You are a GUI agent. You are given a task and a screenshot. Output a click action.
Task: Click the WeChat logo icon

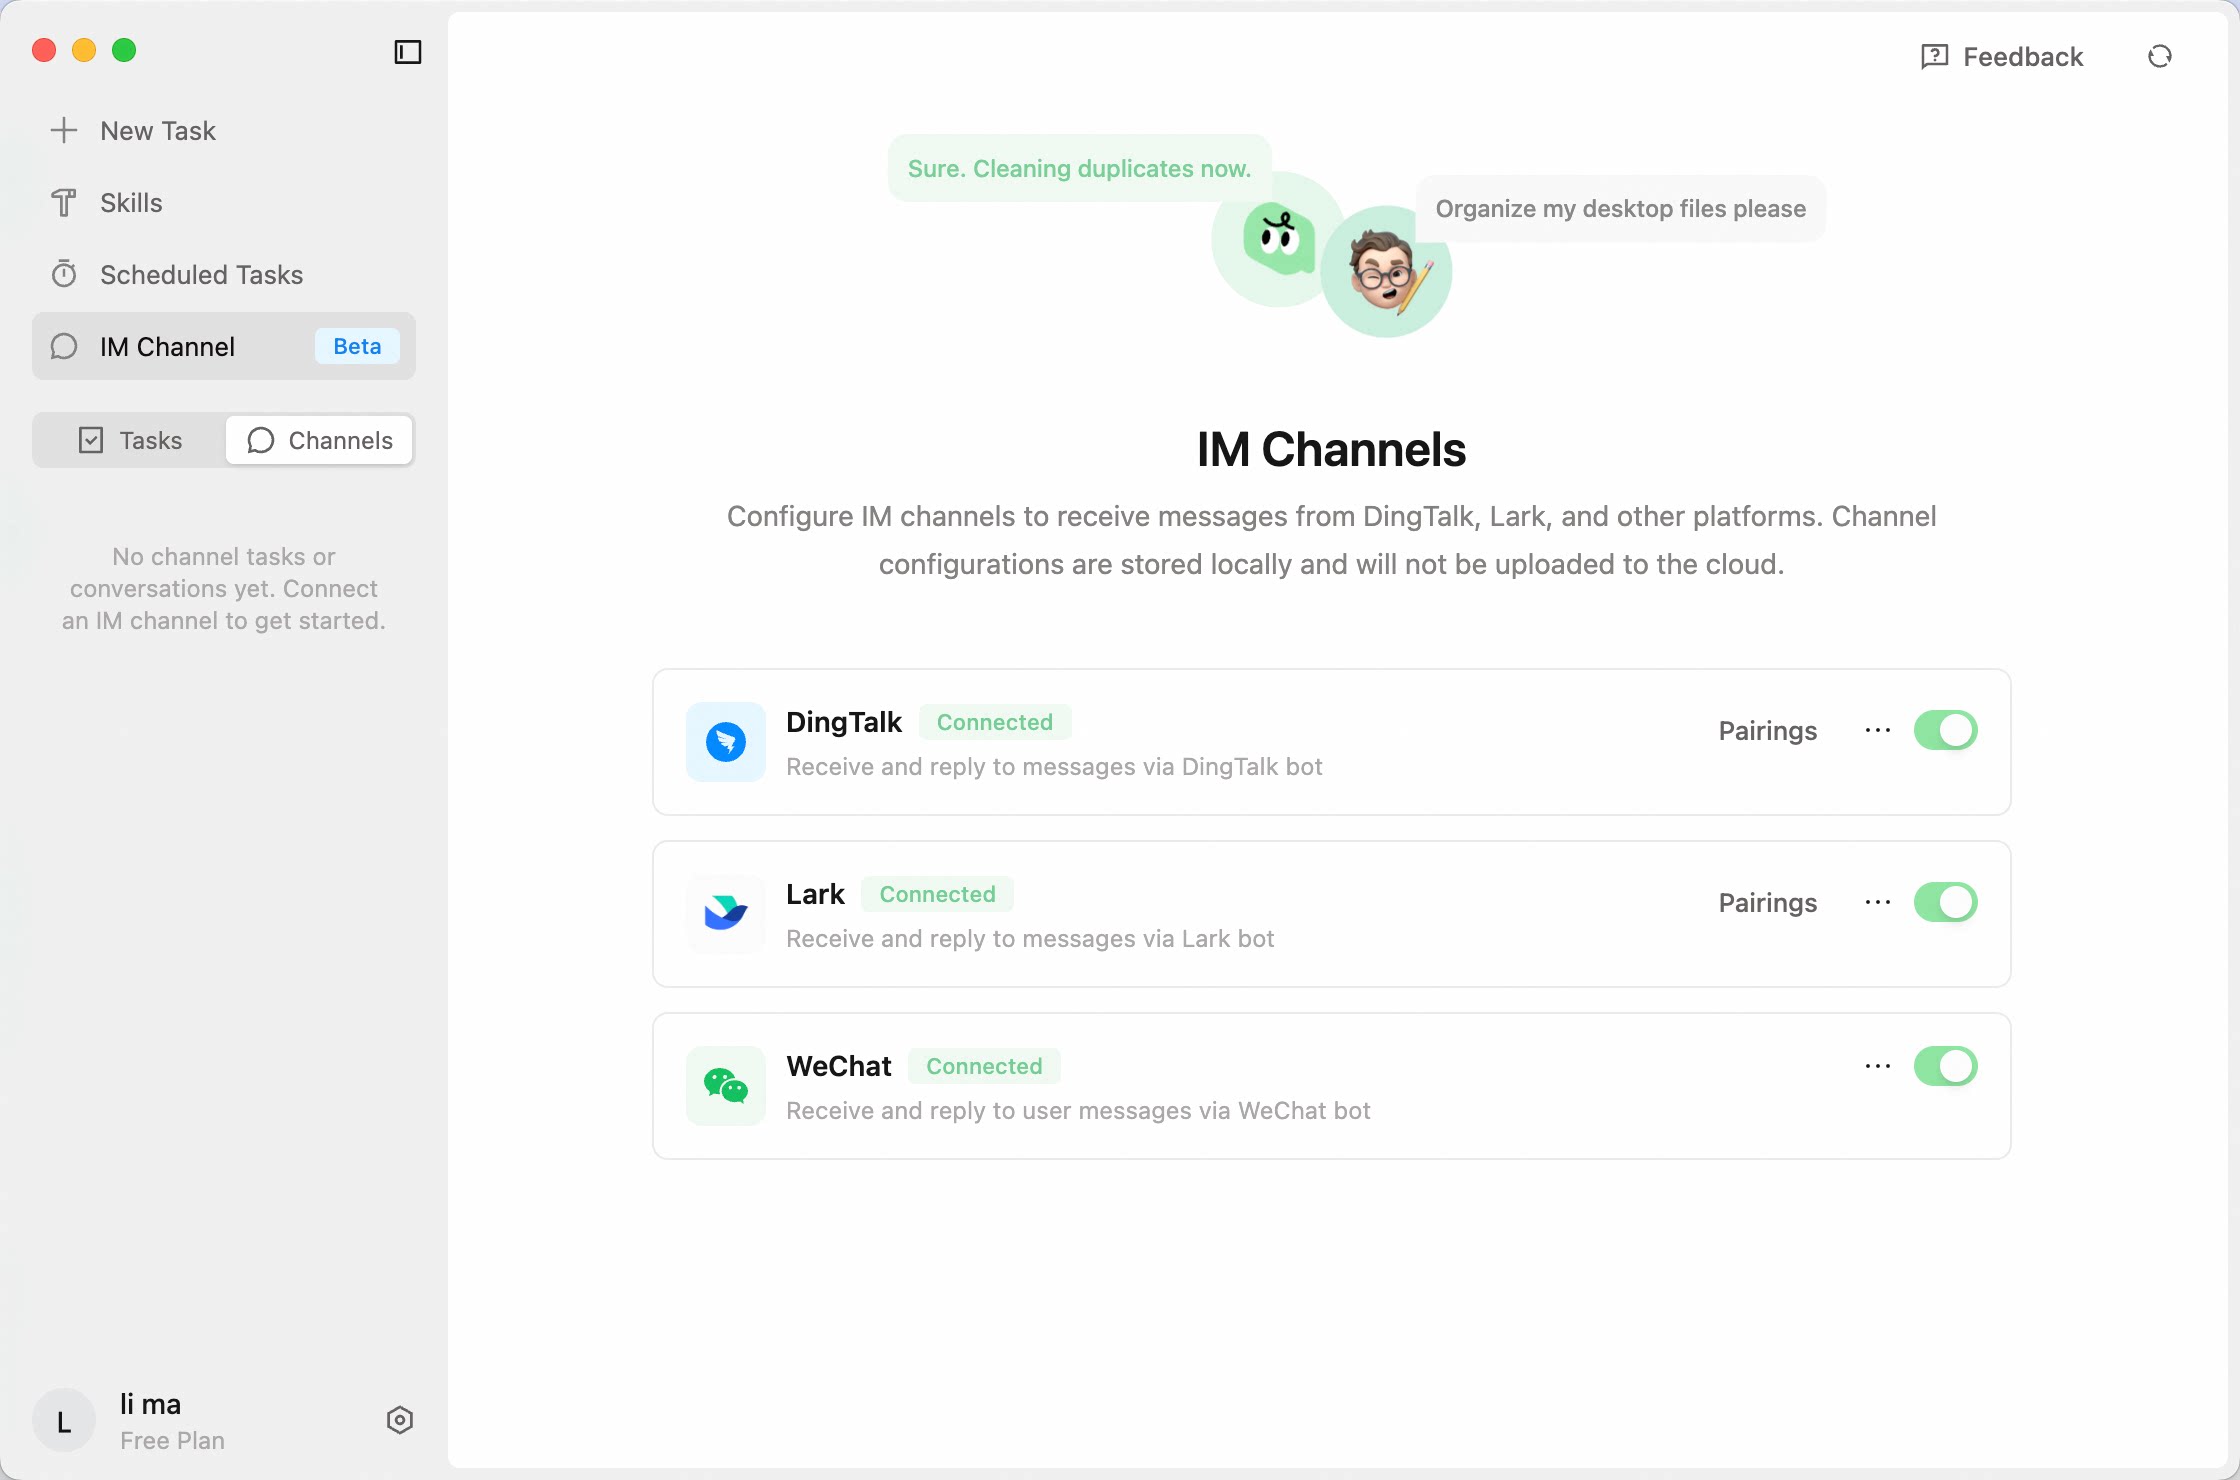724,1086
